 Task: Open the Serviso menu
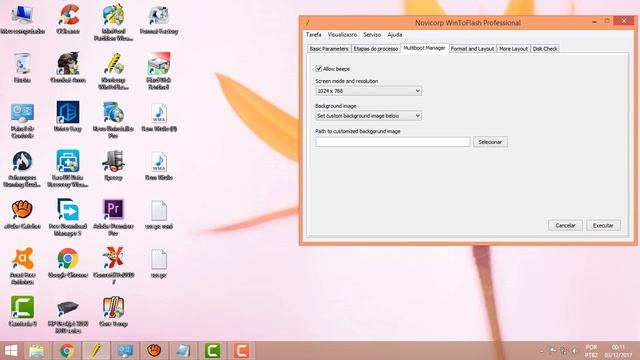click(x=372, y=35)
